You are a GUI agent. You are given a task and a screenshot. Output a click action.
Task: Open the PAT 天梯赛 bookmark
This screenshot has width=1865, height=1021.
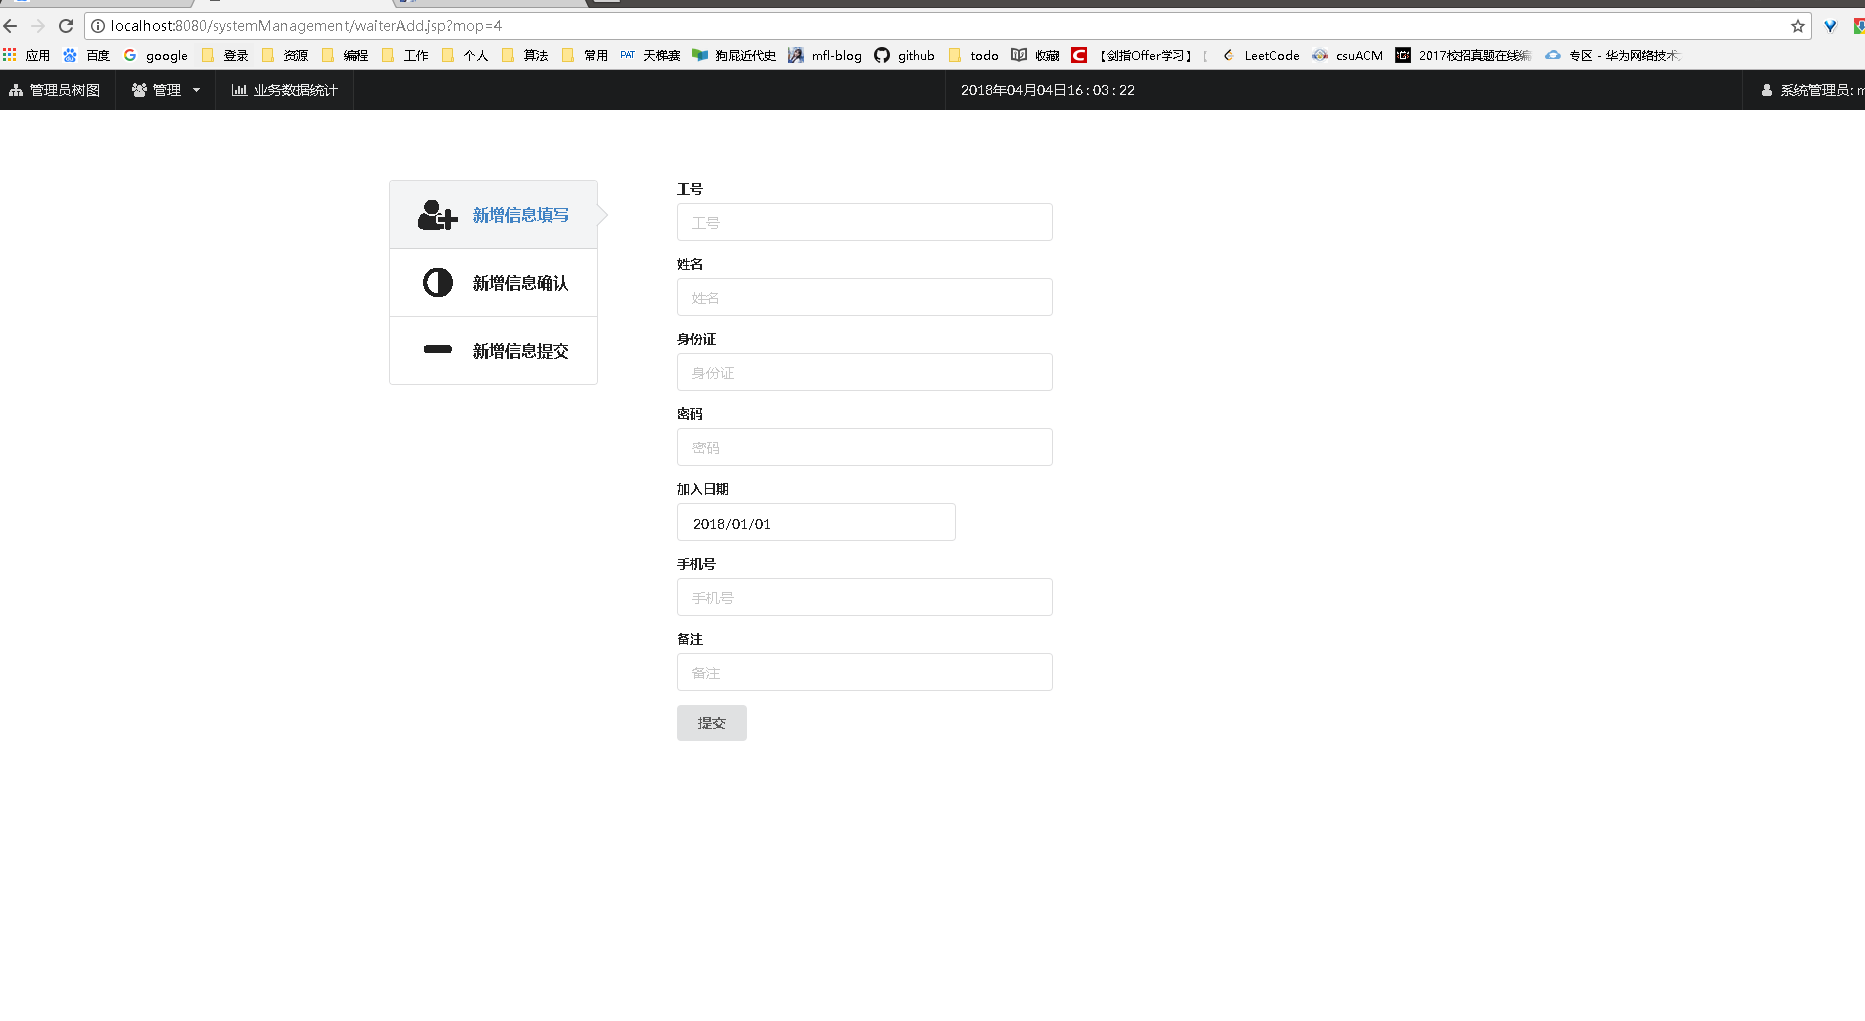650,55
